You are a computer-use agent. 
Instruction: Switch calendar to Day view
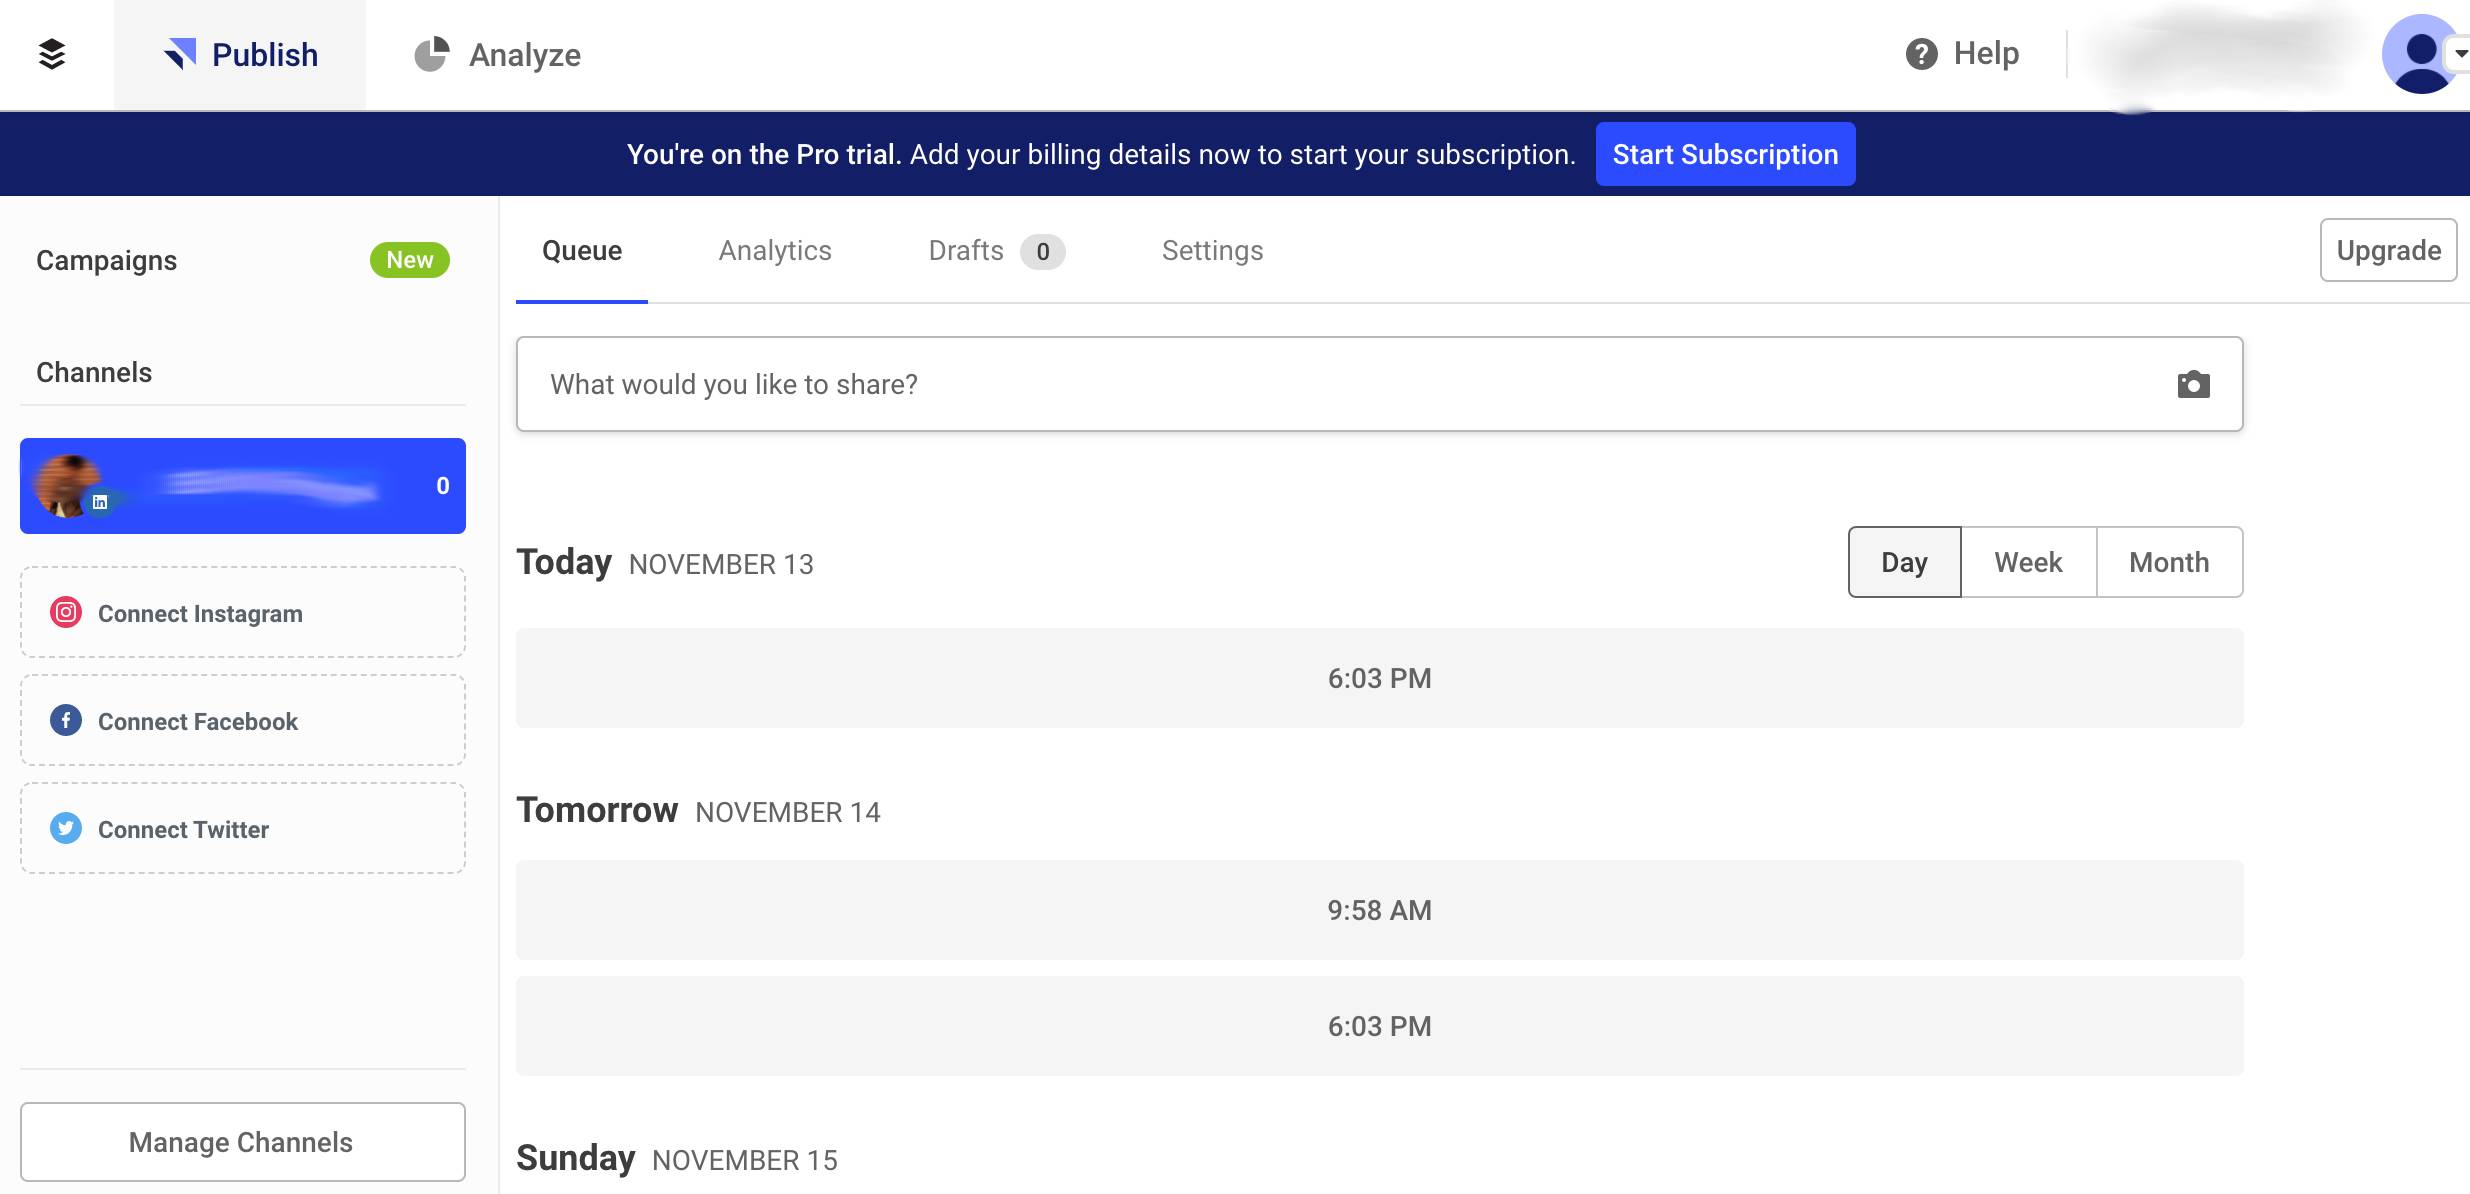1904,562
